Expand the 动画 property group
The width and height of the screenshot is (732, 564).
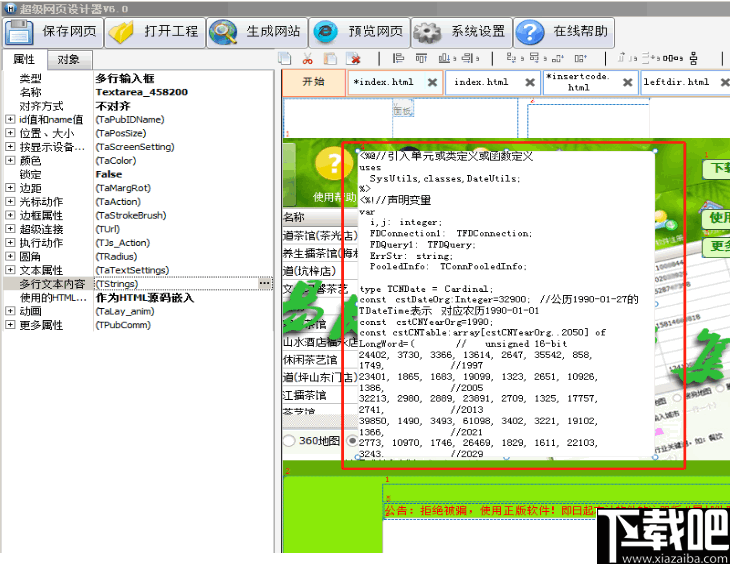tap(10, 311)
